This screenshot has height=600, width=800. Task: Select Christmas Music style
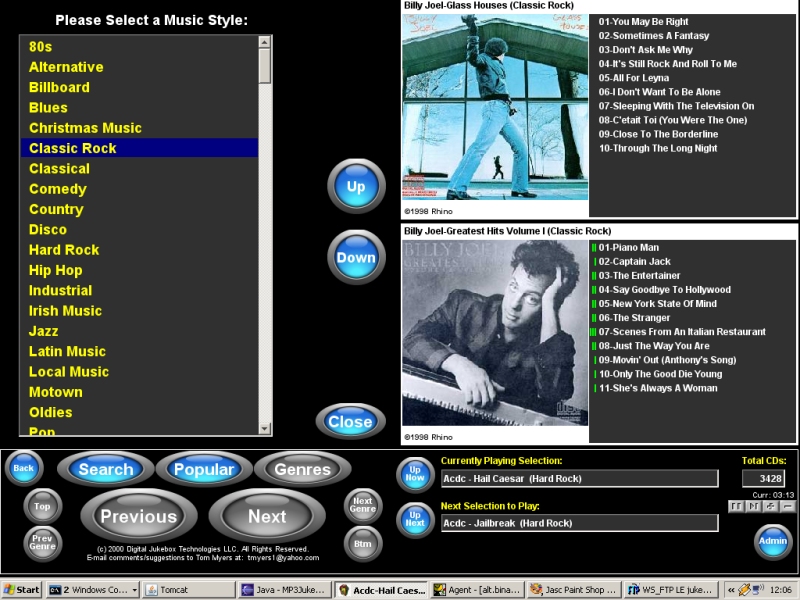139,128
